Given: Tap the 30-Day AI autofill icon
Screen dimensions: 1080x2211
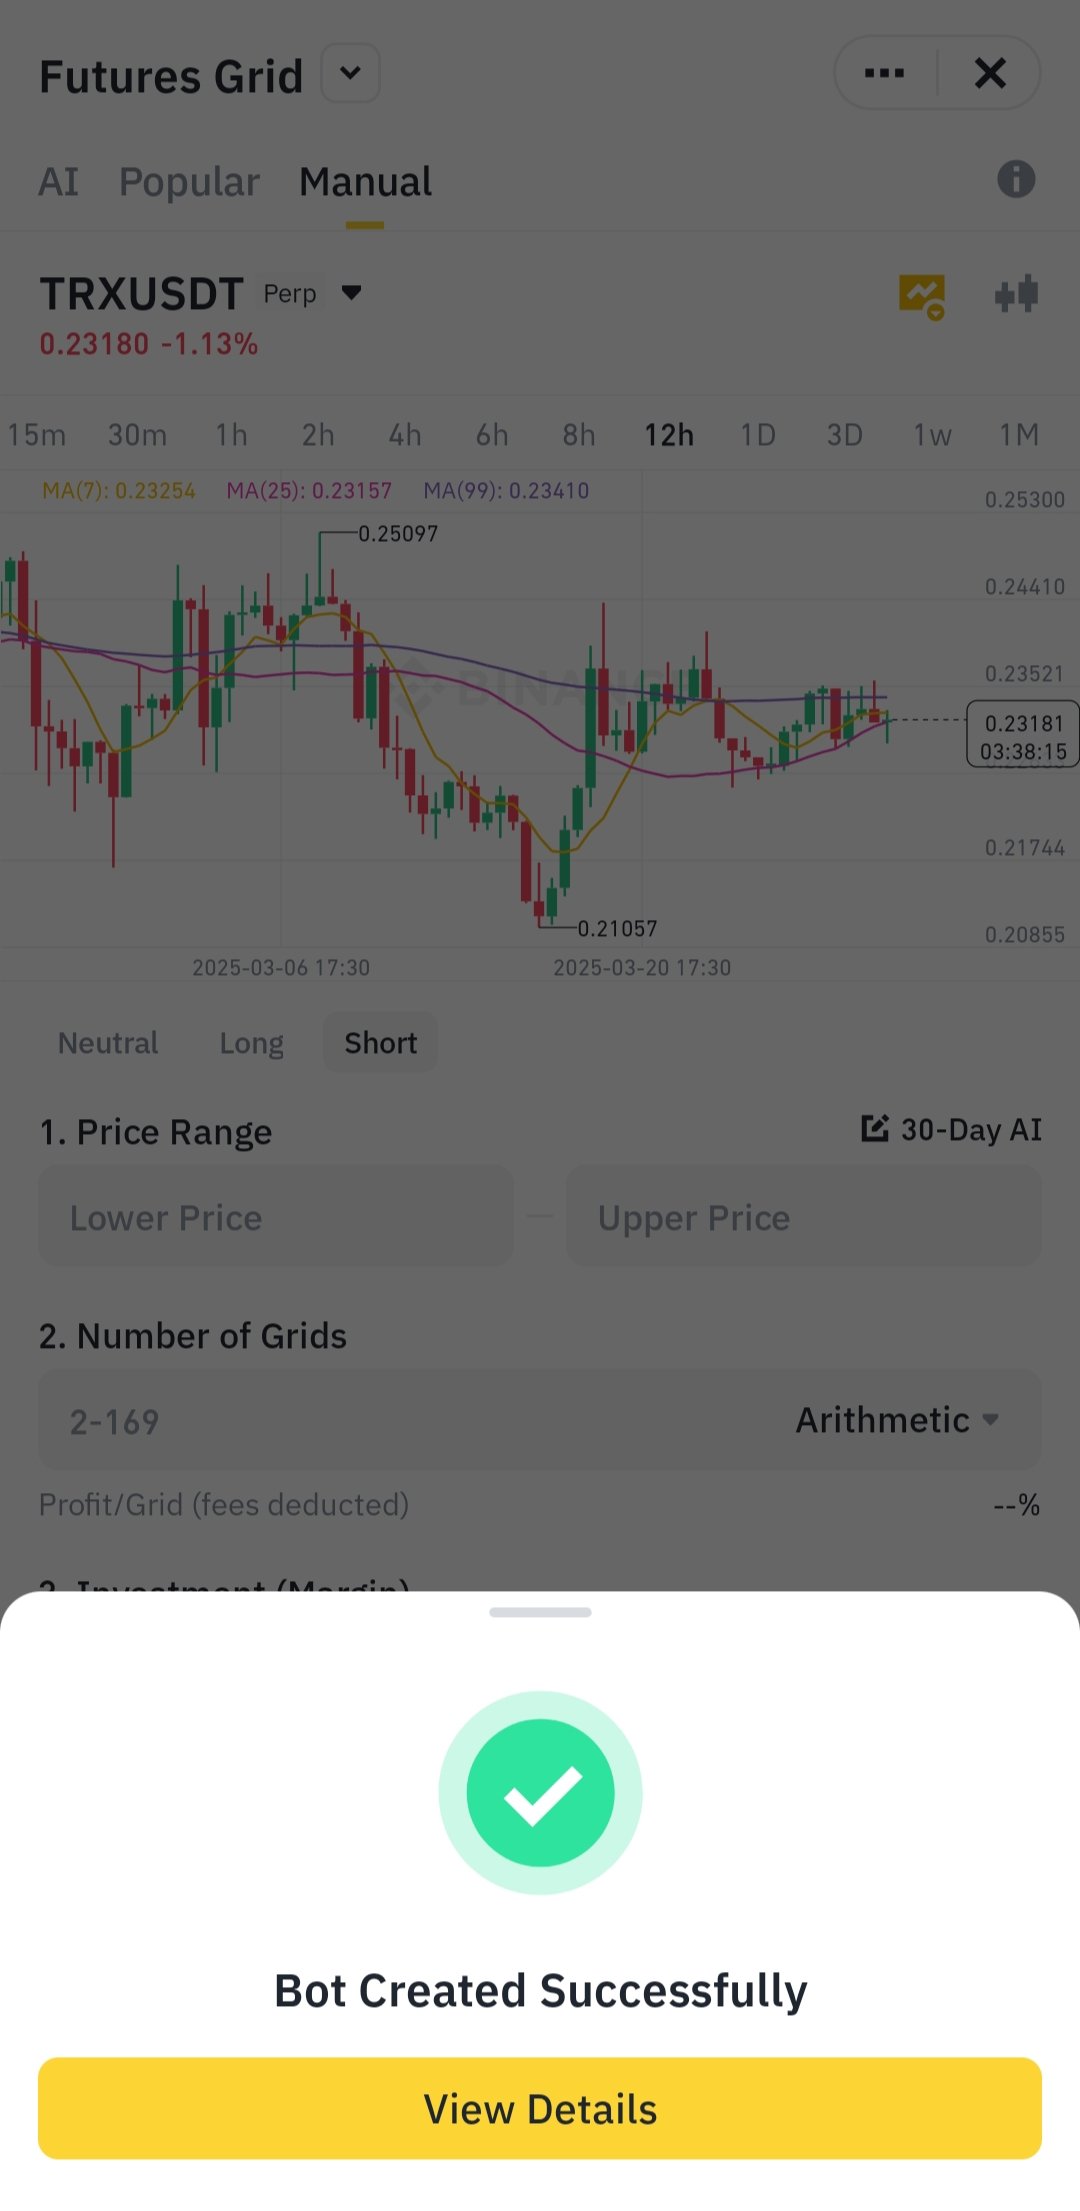Looking at the screenshot, I should 875,1129.
